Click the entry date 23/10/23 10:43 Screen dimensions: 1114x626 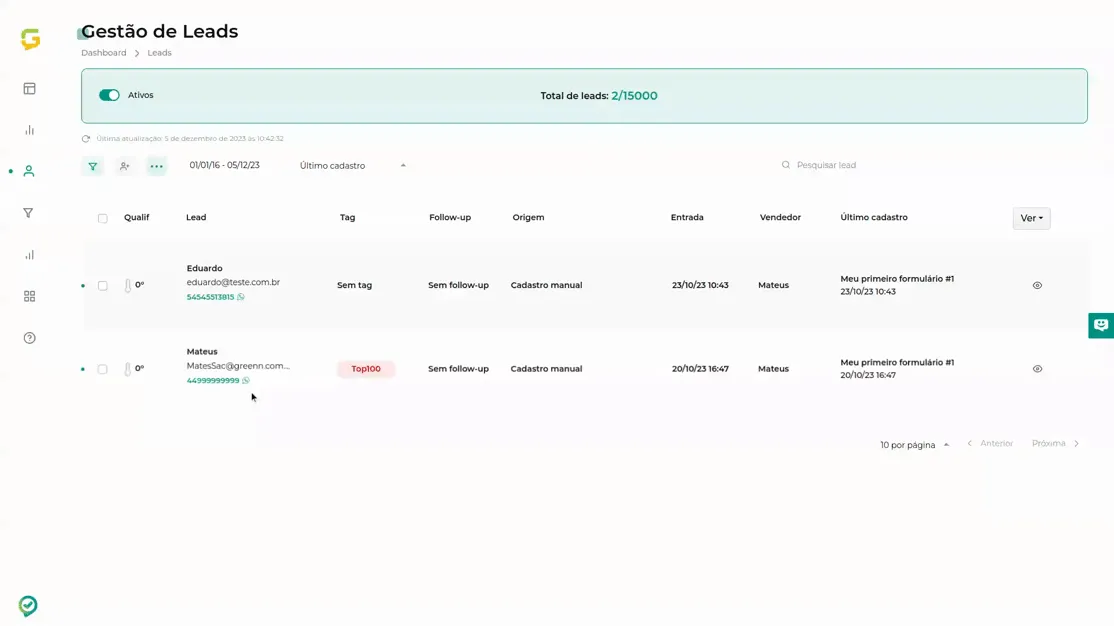click(701, 285)
